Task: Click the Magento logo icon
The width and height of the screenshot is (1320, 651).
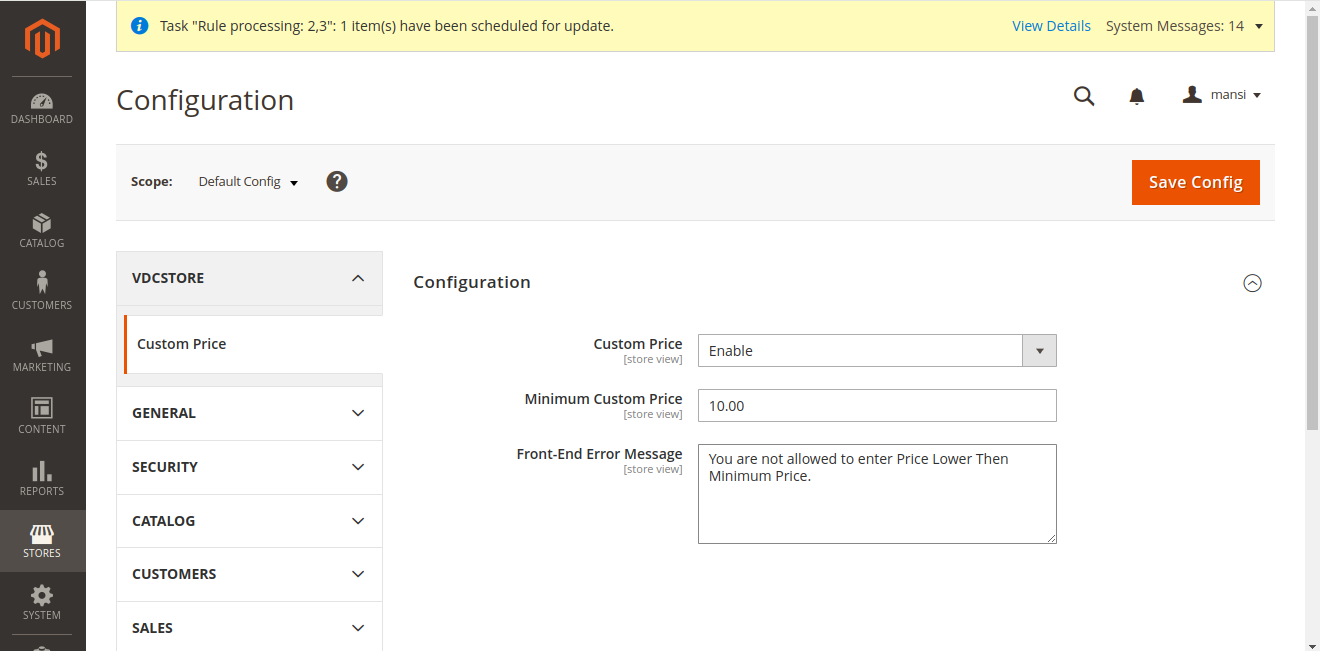Action: tap(42, 38)
